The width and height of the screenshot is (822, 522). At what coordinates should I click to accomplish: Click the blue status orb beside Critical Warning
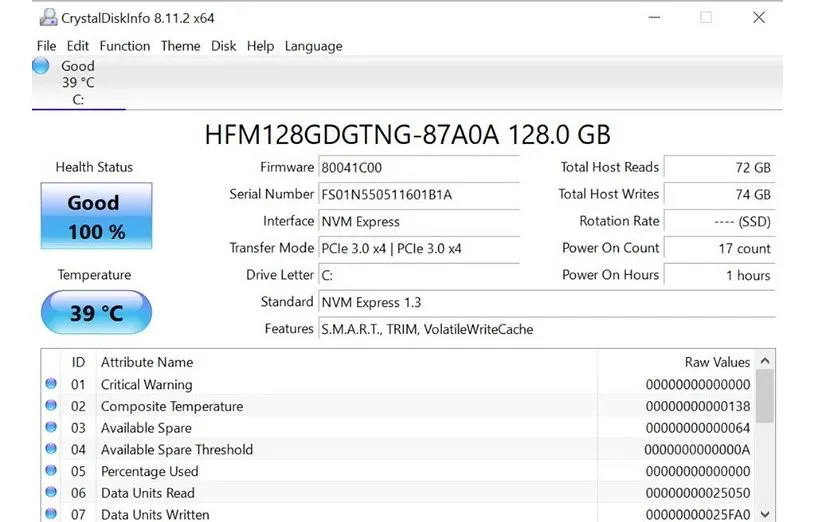(x=51, y=384)
